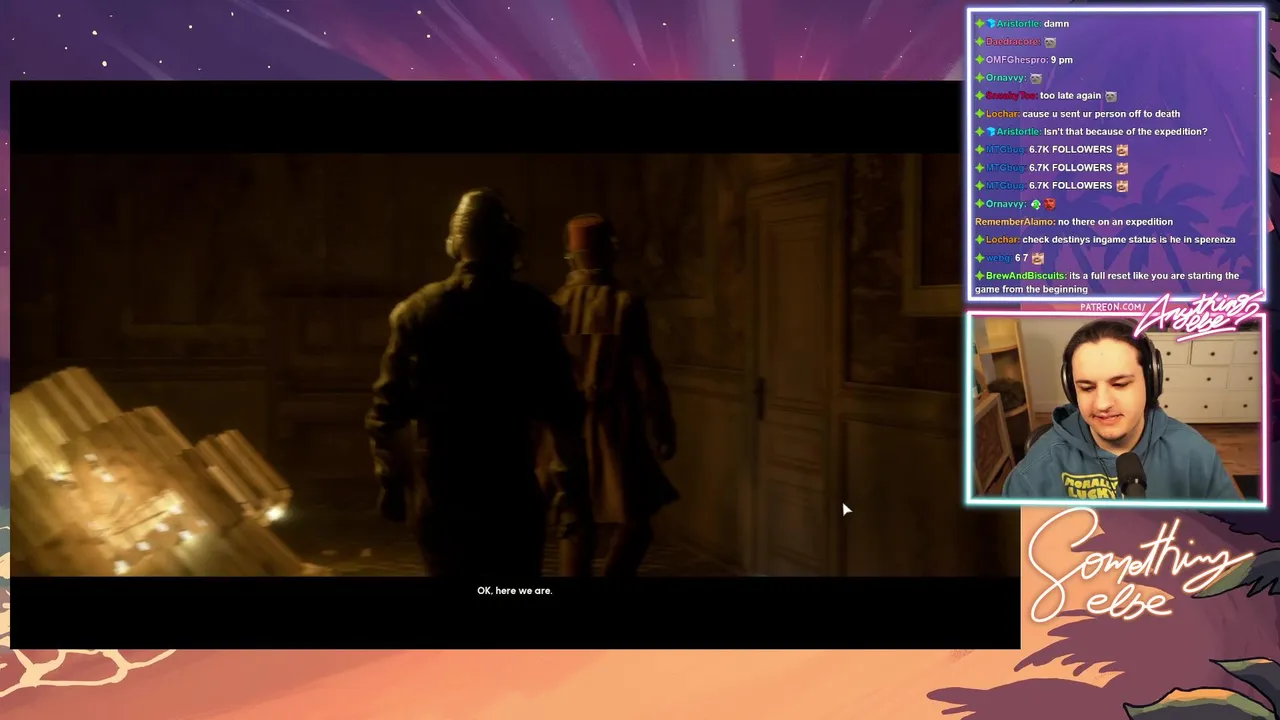This screenshot has height=720, width=1280.
Task: Click the green badge beside OMFGhespro
Action: coord(980,59)
